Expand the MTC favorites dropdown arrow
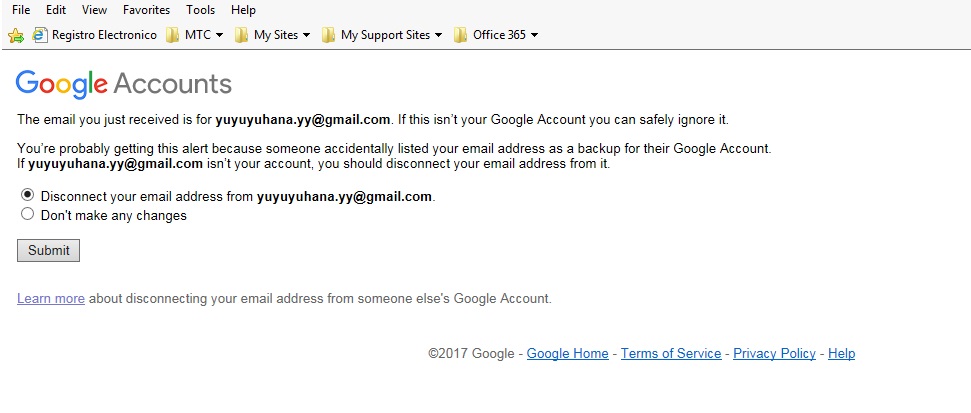971x413 pixels. (x=220, y=35)
